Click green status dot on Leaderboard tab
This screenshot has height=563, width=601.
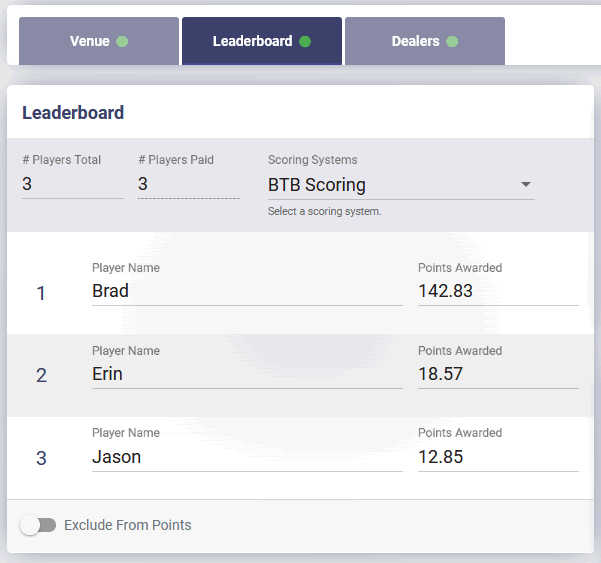pyautogui.click(x=305, y=41)
